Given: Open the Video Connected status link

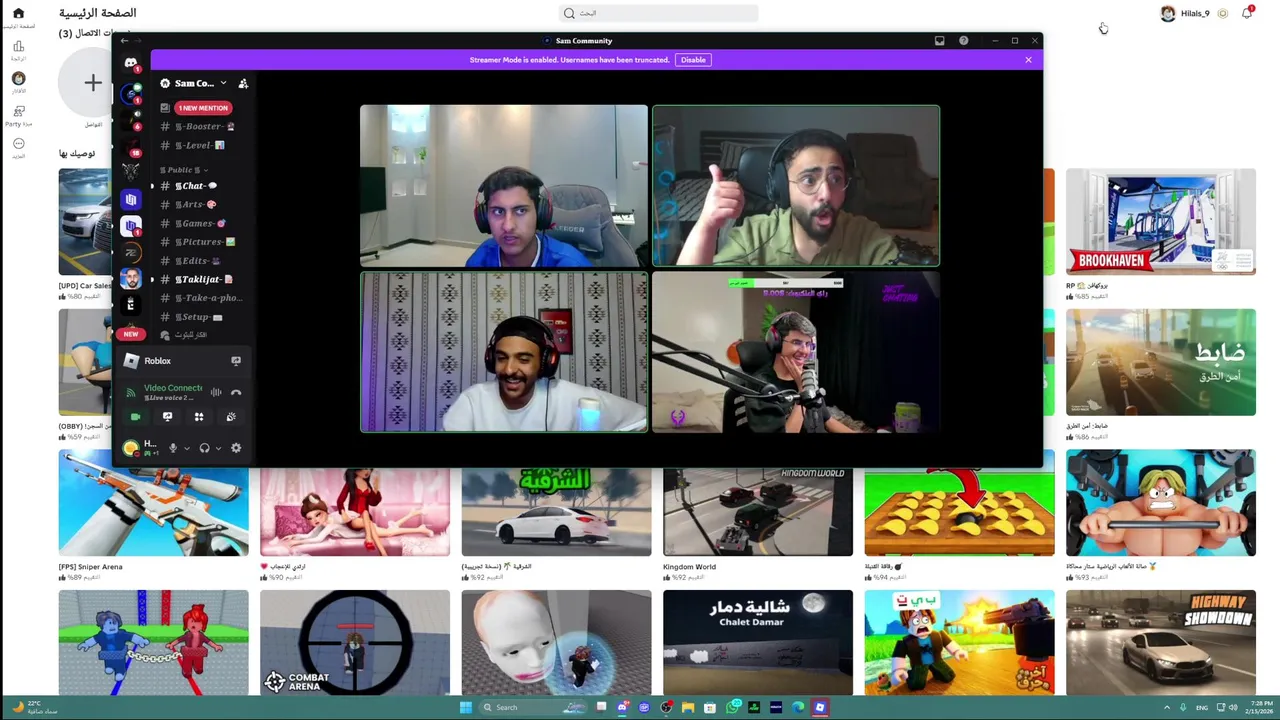Looking at the screenshot, I should [x=173, y=388].
